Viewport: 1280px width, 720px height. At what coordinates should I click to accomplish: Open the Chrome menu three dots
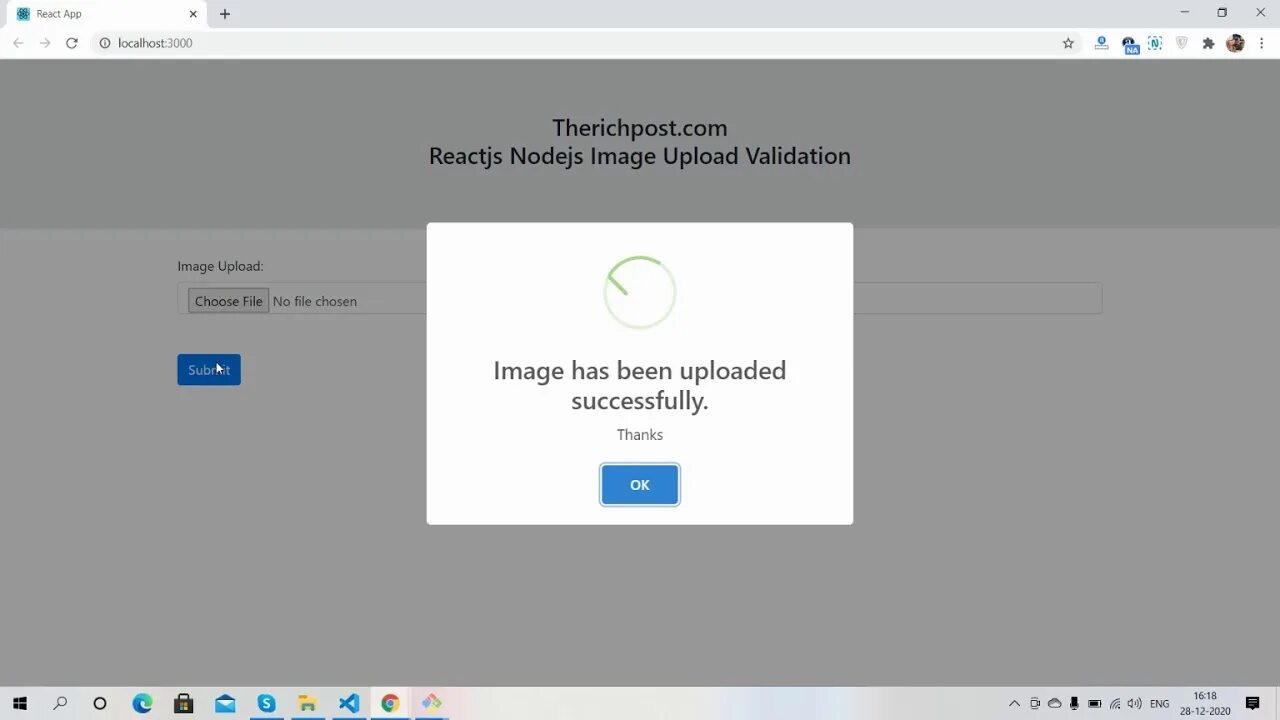(1262, 43)
